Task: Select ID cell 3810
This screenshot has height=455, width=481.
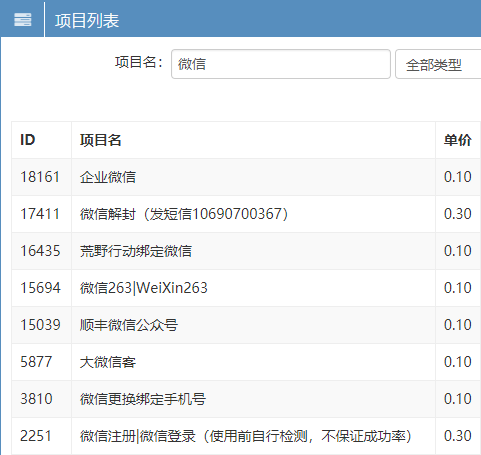Action: [x=36, y=399]
